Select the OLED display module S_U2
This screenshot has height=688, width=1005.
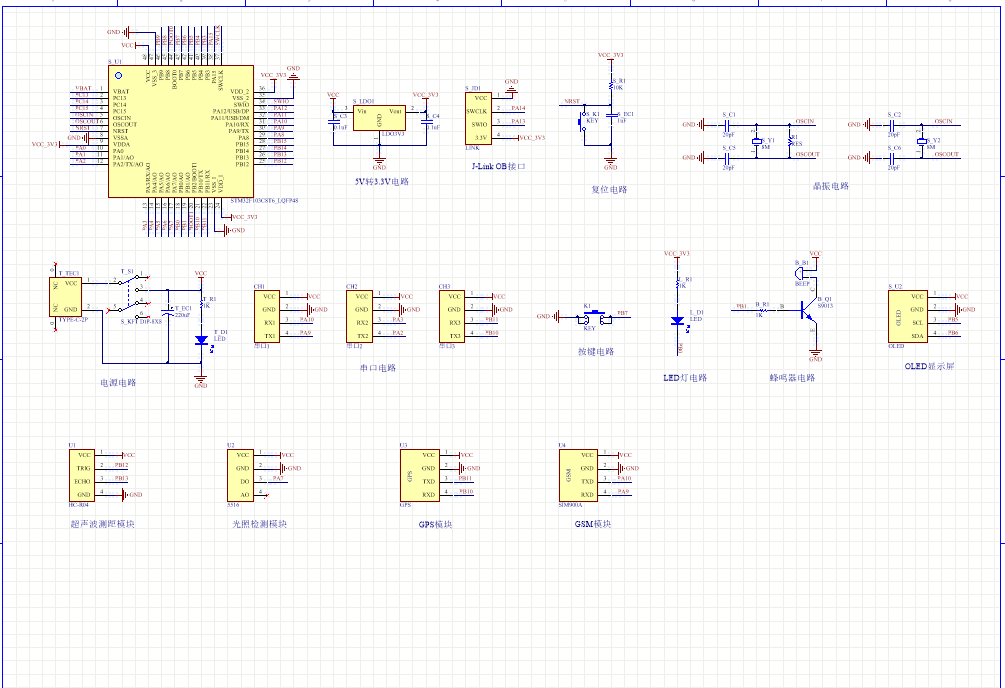(x=908, y=317)
